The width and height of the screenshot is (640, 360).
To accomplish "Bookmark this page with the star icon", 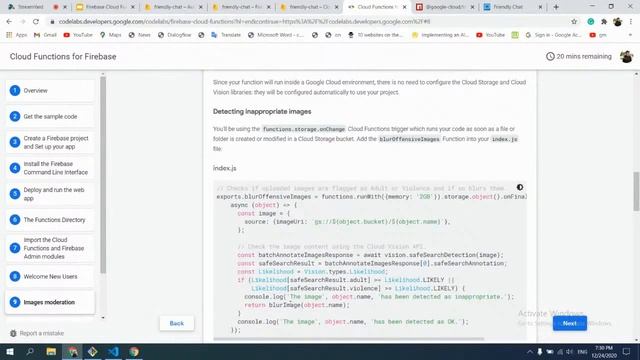I will (574, 22).
